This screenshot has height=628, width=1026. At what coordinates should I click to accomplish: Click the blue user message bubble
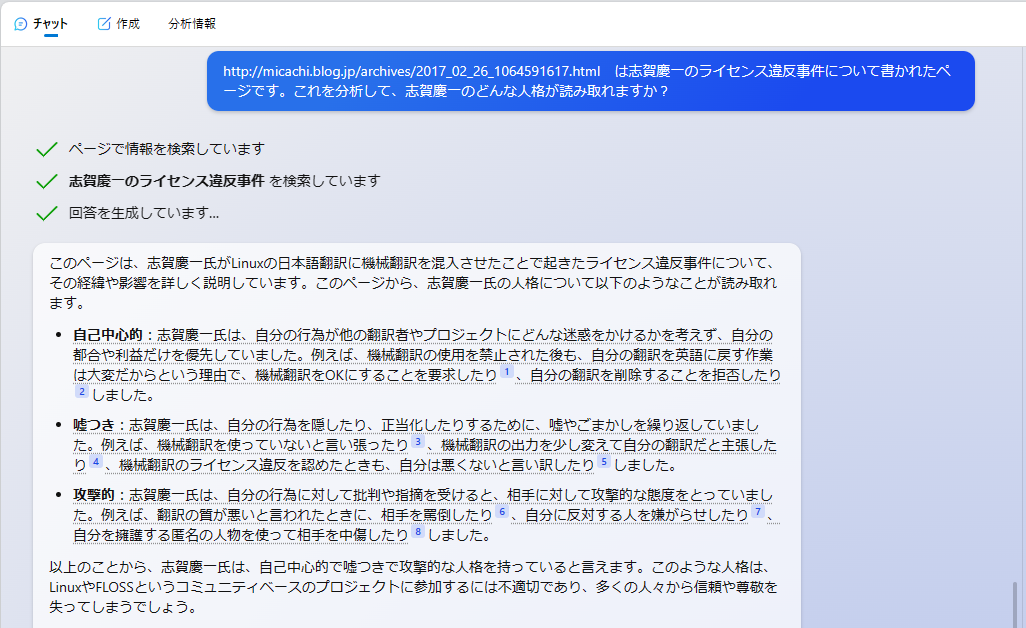(590, 81)
